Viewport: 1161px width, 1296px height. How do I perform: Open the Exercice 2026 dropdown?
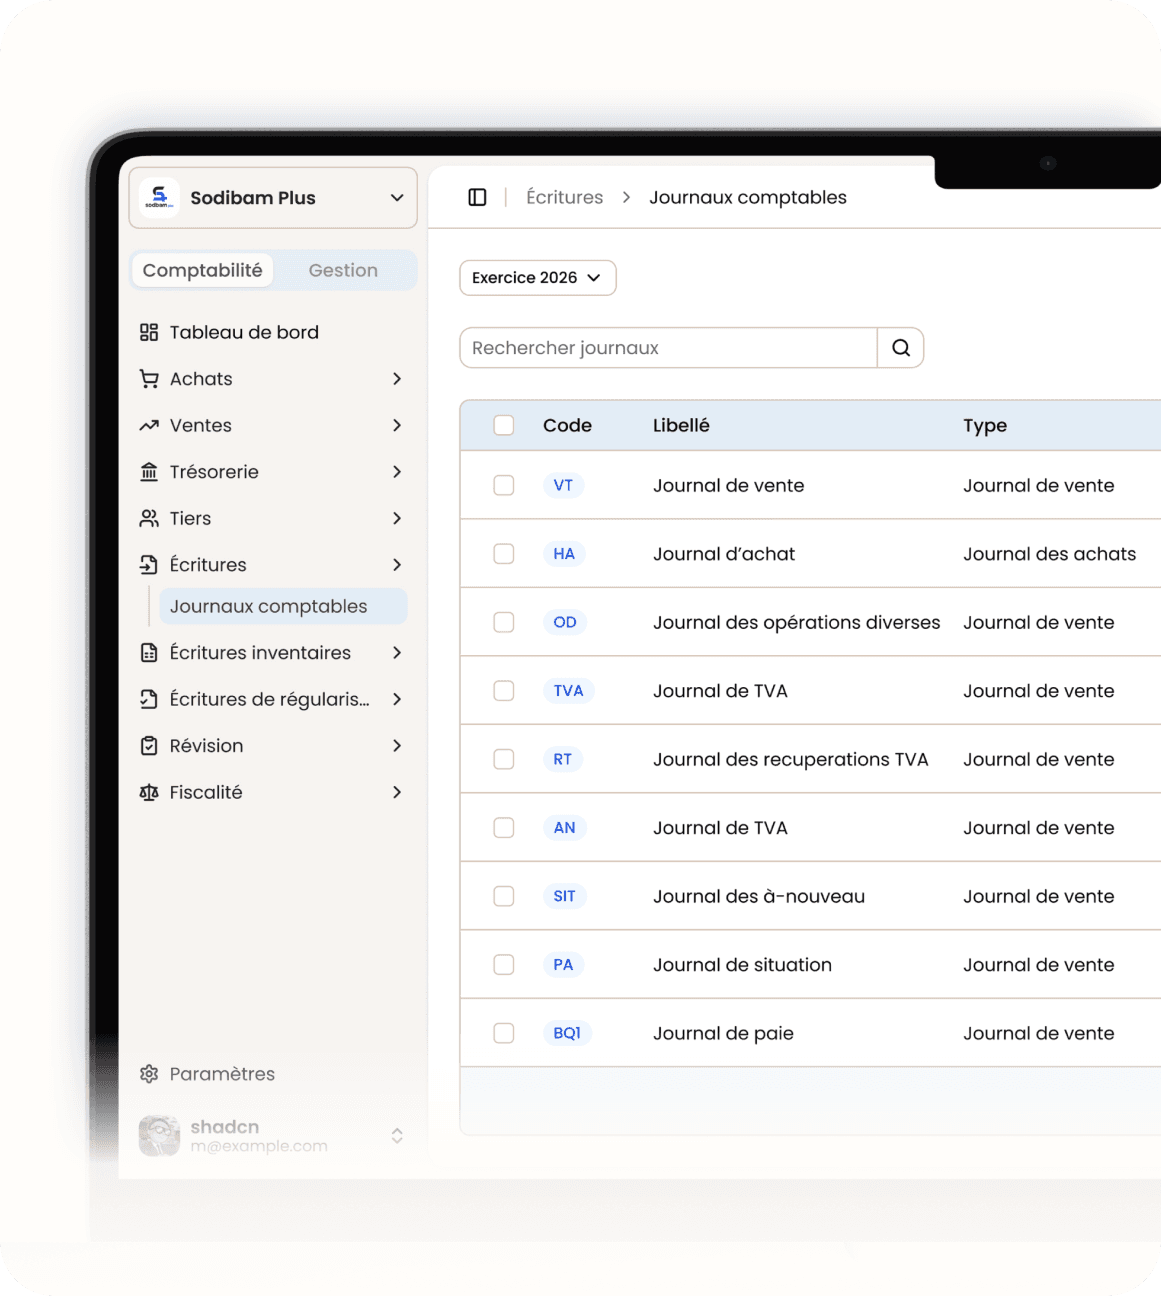tap(538, 278)
